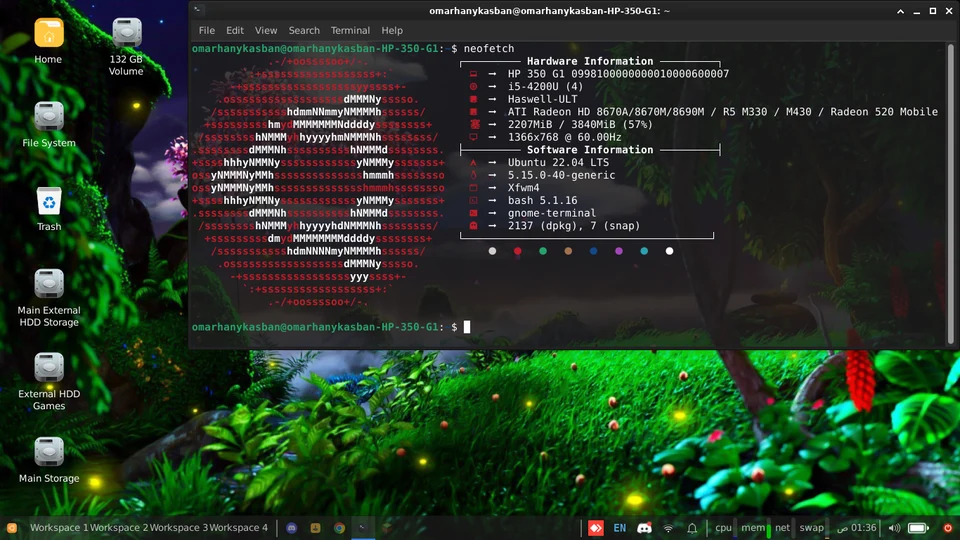
Task: Open the applications menu icon in the panel
Action: click(x=12, y=528)
